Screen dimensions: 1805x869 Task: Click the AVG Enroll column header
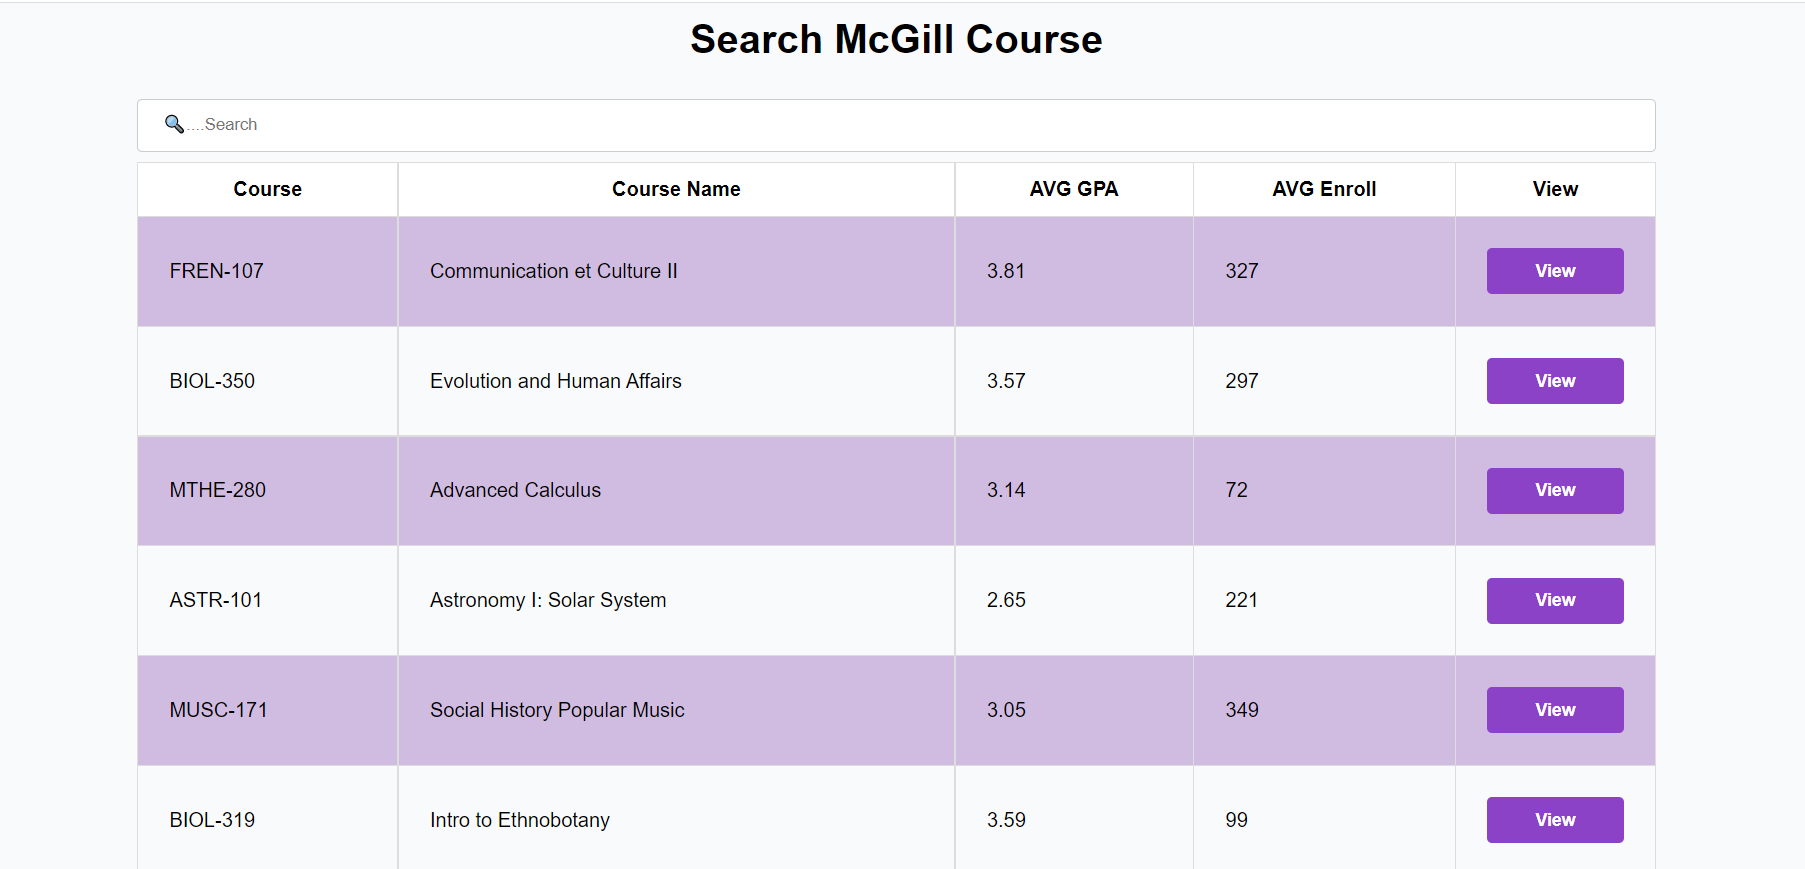(x=1323, y=189)
